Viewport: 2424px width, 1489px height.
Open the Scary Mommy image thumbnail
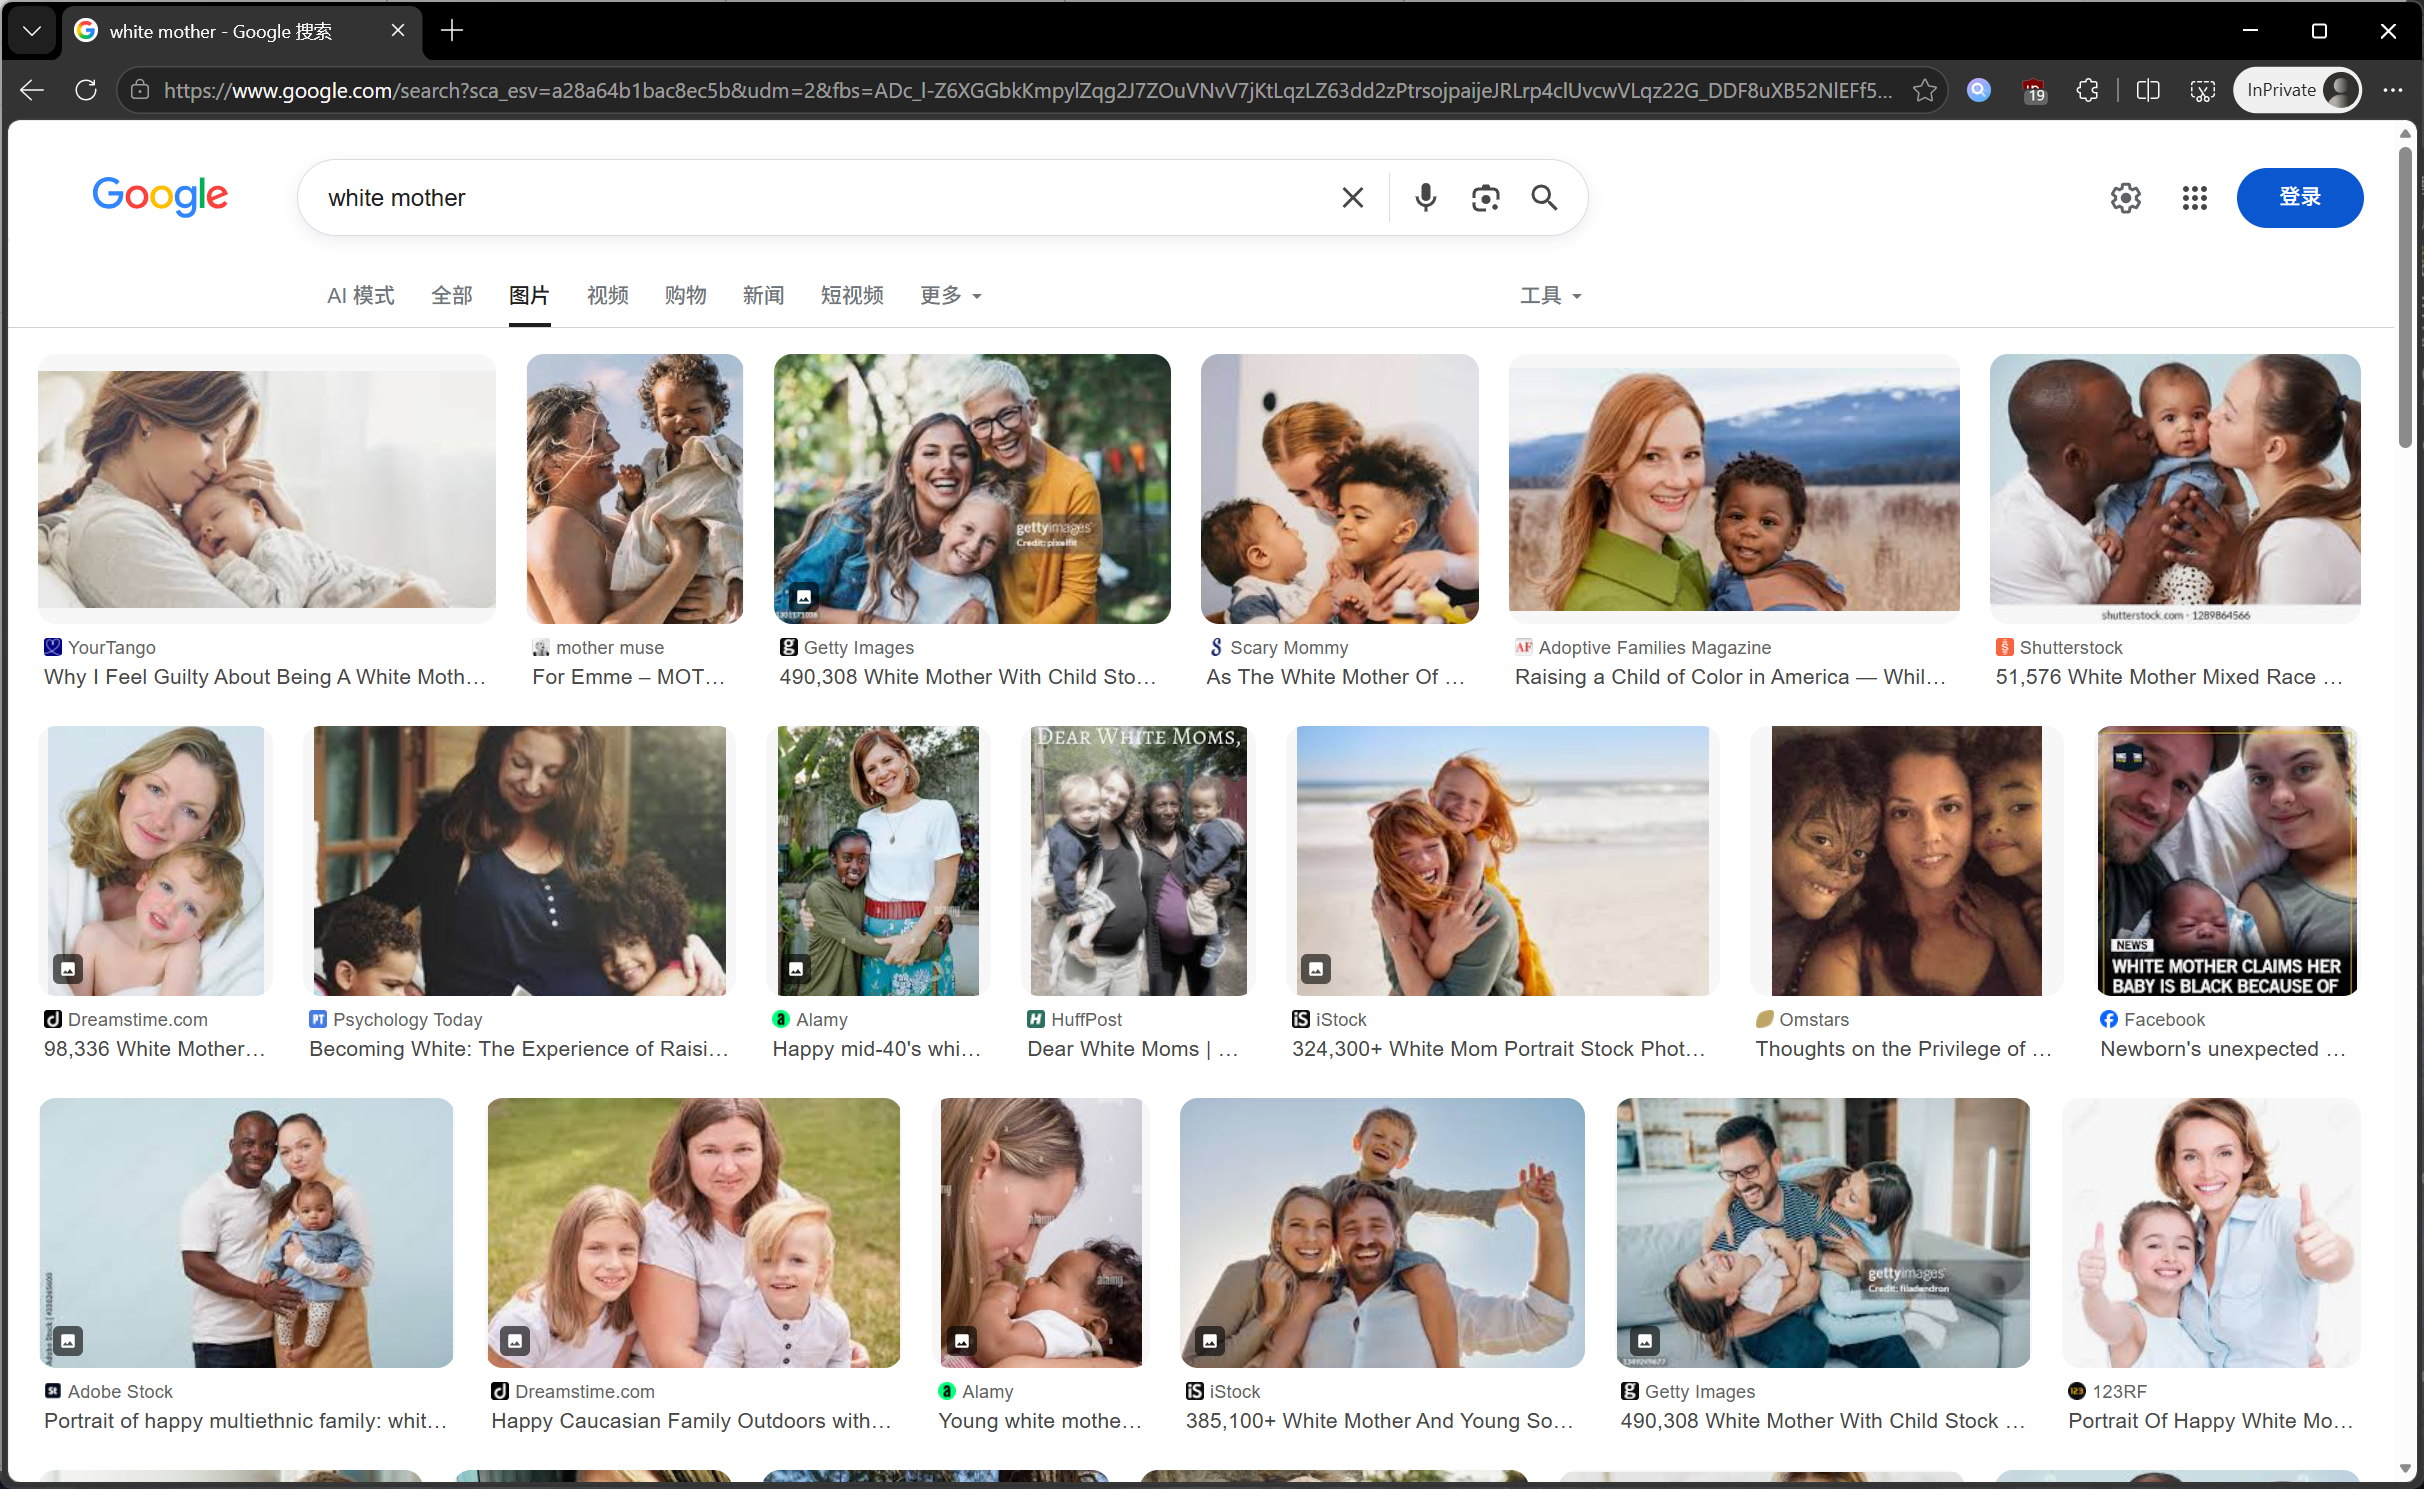click(1339, 489)
